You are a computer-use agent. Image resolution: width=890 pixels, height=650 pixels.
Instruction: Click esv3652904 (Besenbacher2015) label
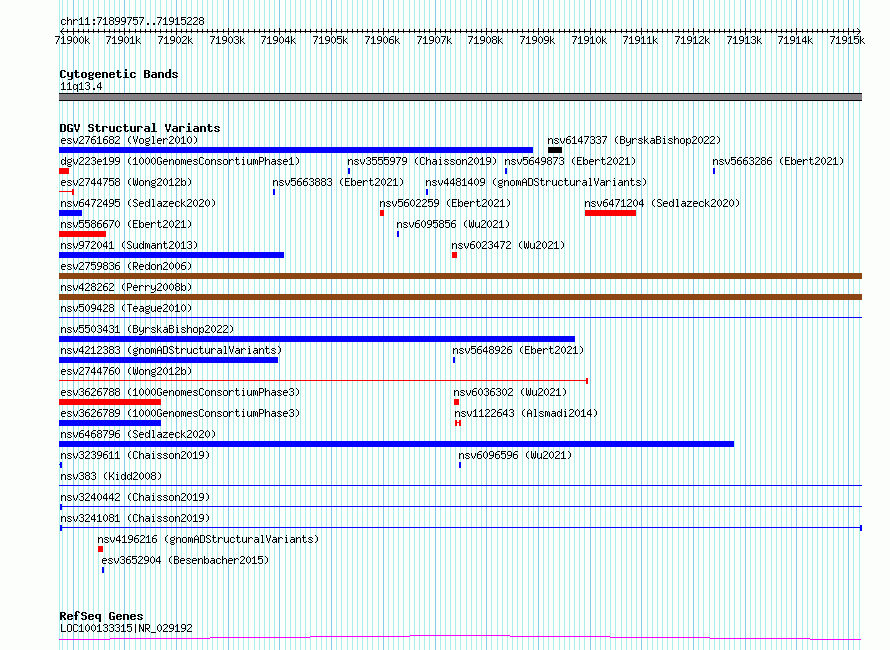point(185,560)
